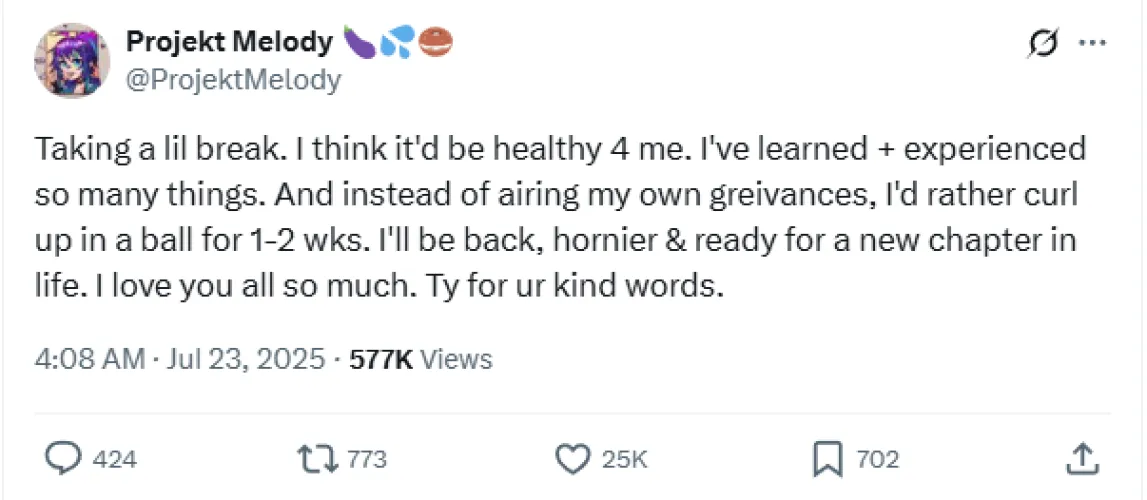The image size is (1147, 500).
Task: Click the water droplets emoji
Action: point(399,42)
